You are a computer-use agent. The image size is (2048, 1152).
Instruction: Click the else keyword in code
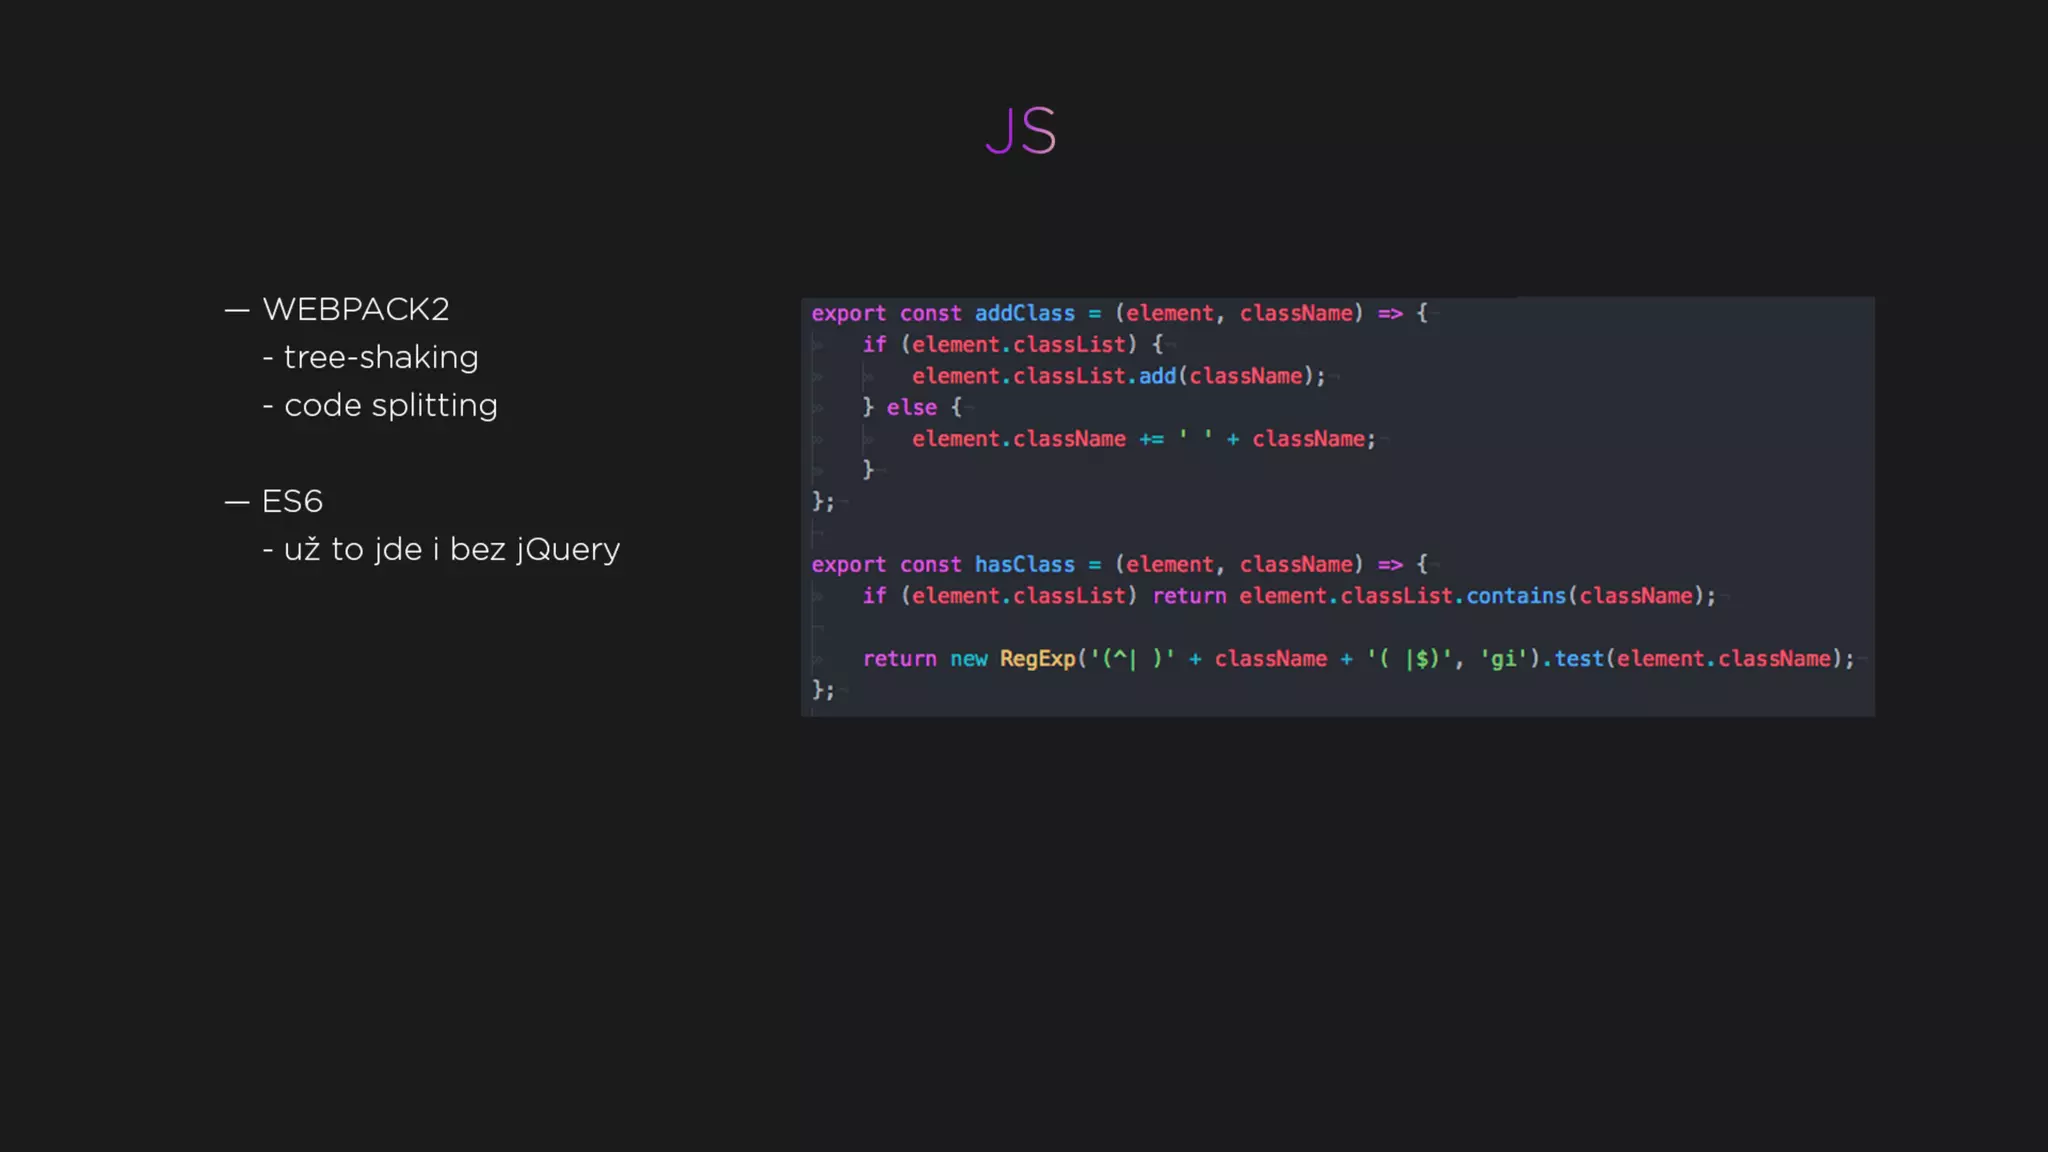[x=911, y=407]
